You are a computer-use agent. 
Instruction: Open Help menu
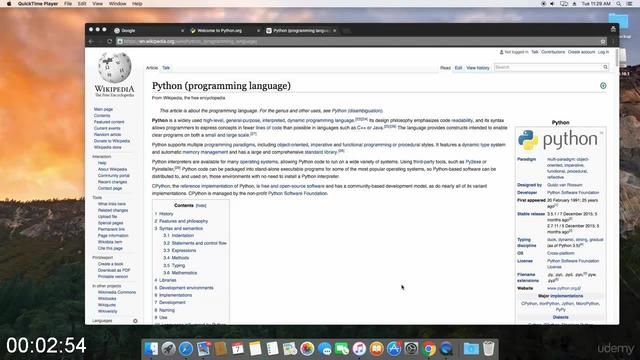click(137, 4)
